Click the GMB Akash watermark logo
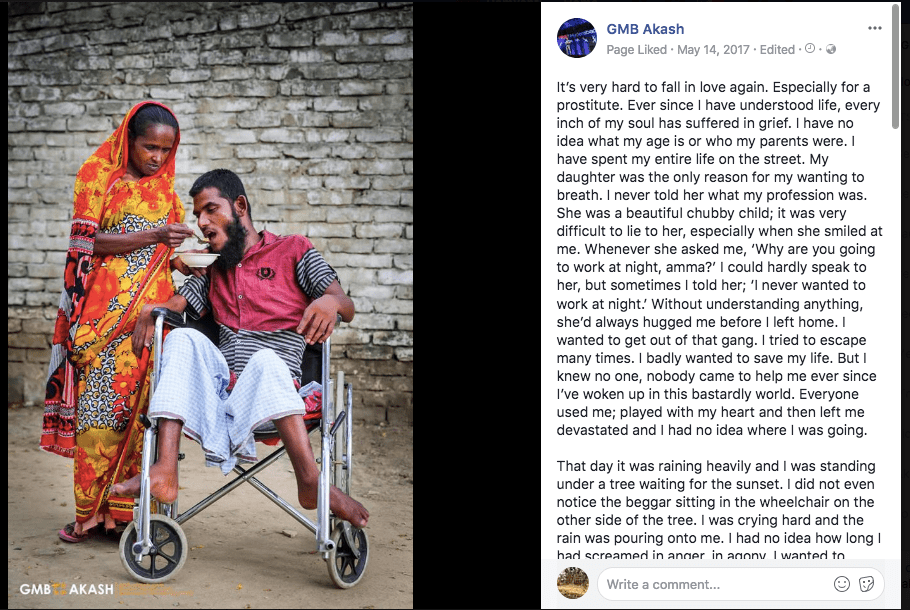The height and width of the screenshot is (610, 910). point(67,589)
